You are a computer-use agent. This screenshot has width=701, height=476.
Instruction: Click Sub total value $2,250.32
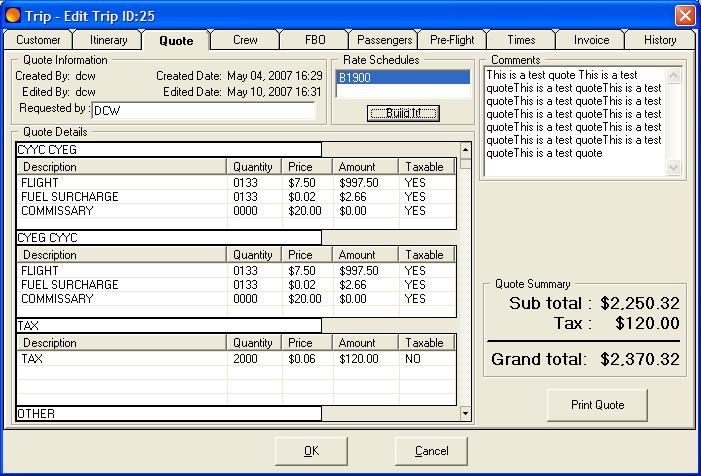click(x=640, y=303)
